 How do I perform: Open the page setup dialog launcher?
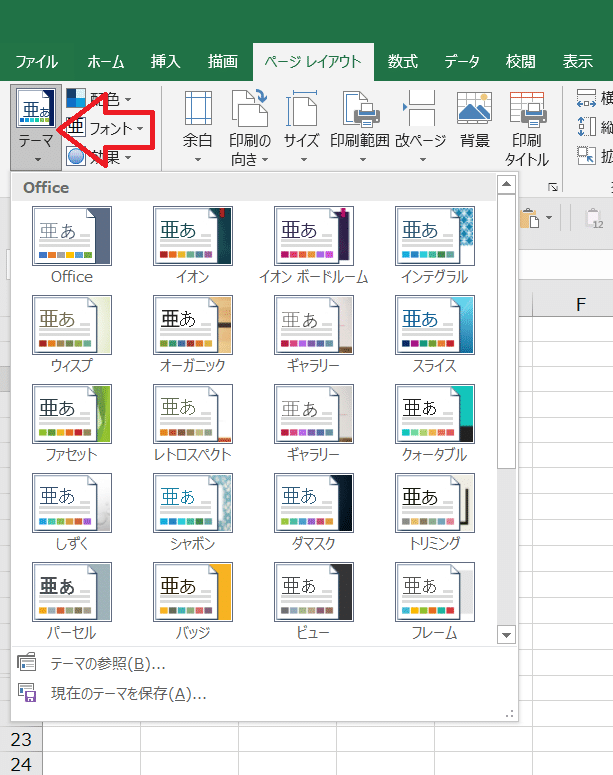[553, 187]
